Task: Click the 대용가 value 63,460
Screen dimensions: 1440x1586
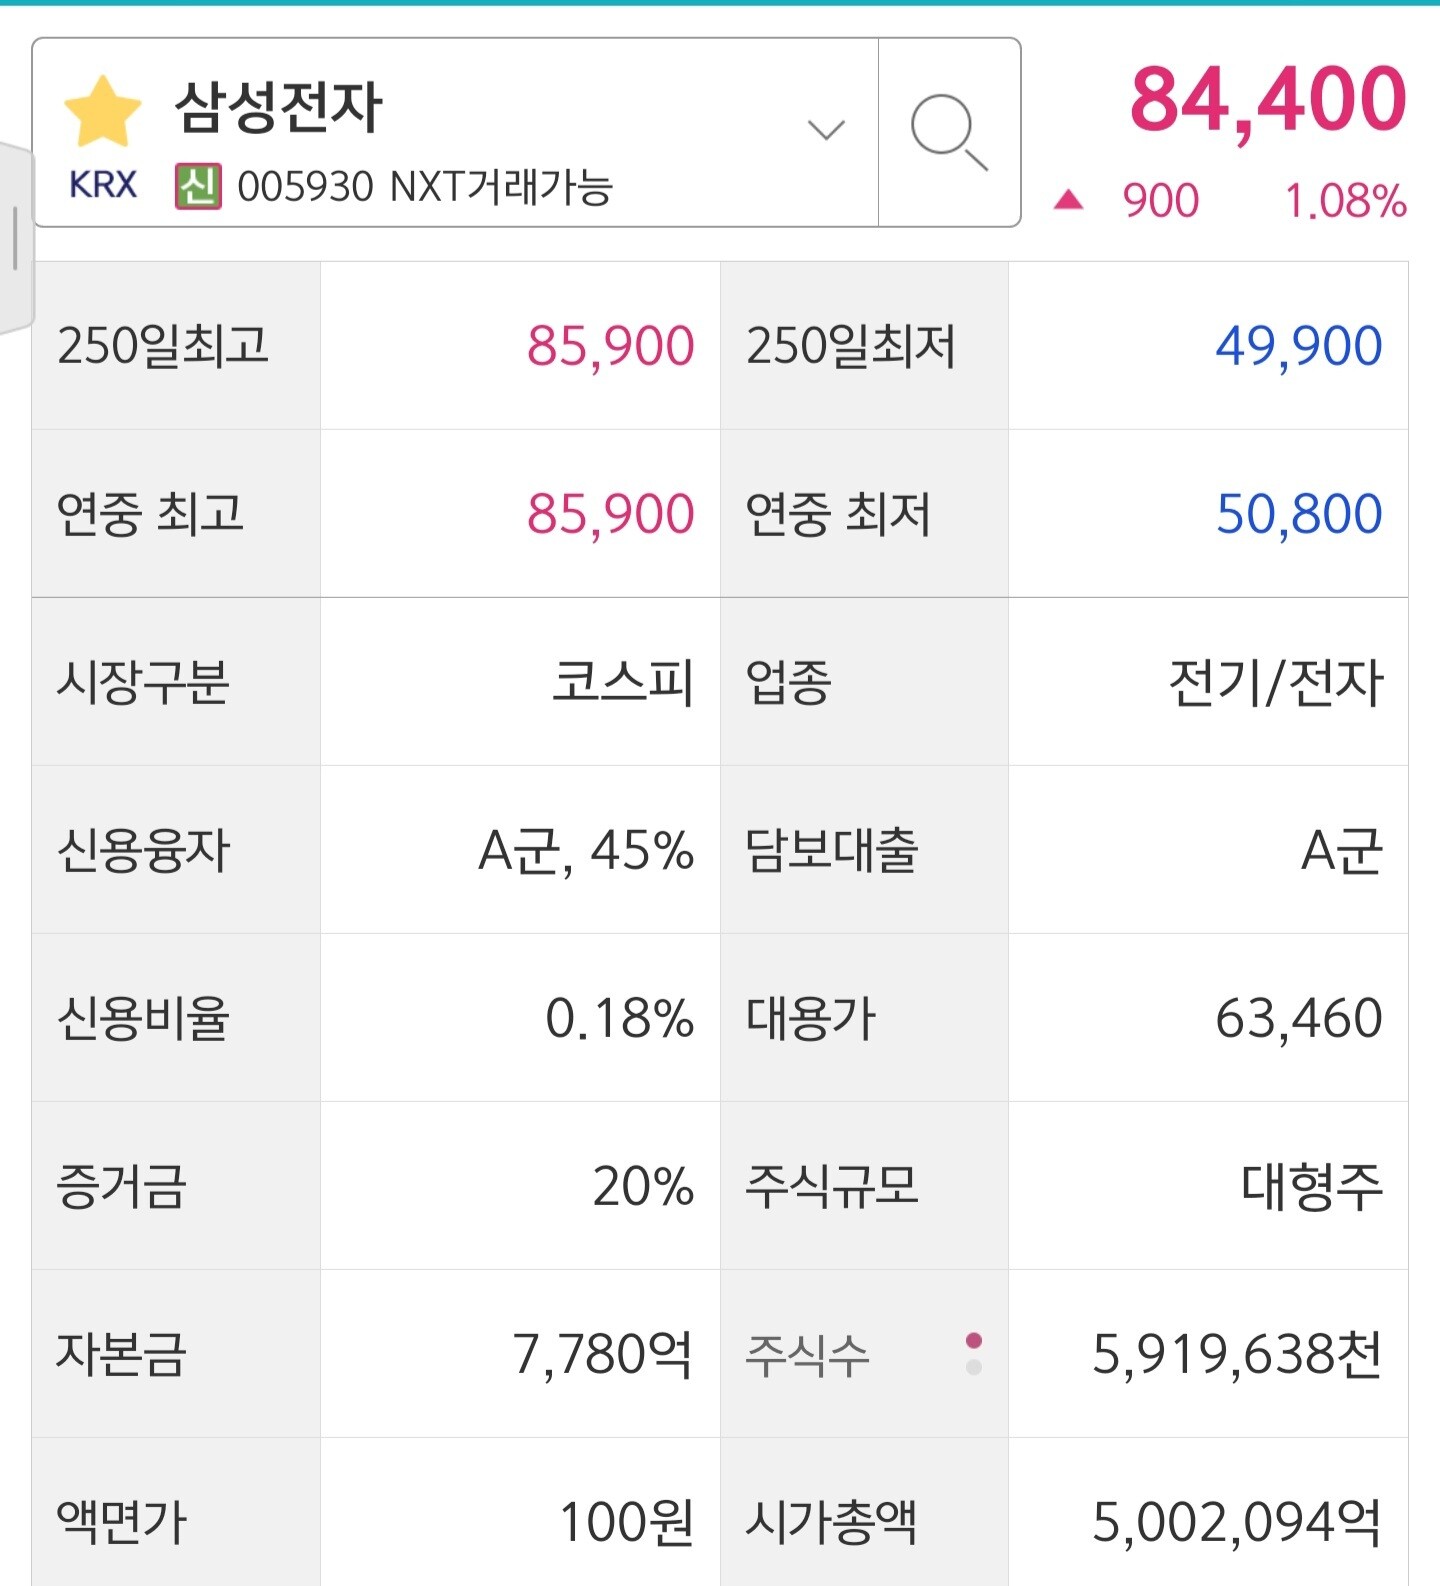Action: 1298,1019
